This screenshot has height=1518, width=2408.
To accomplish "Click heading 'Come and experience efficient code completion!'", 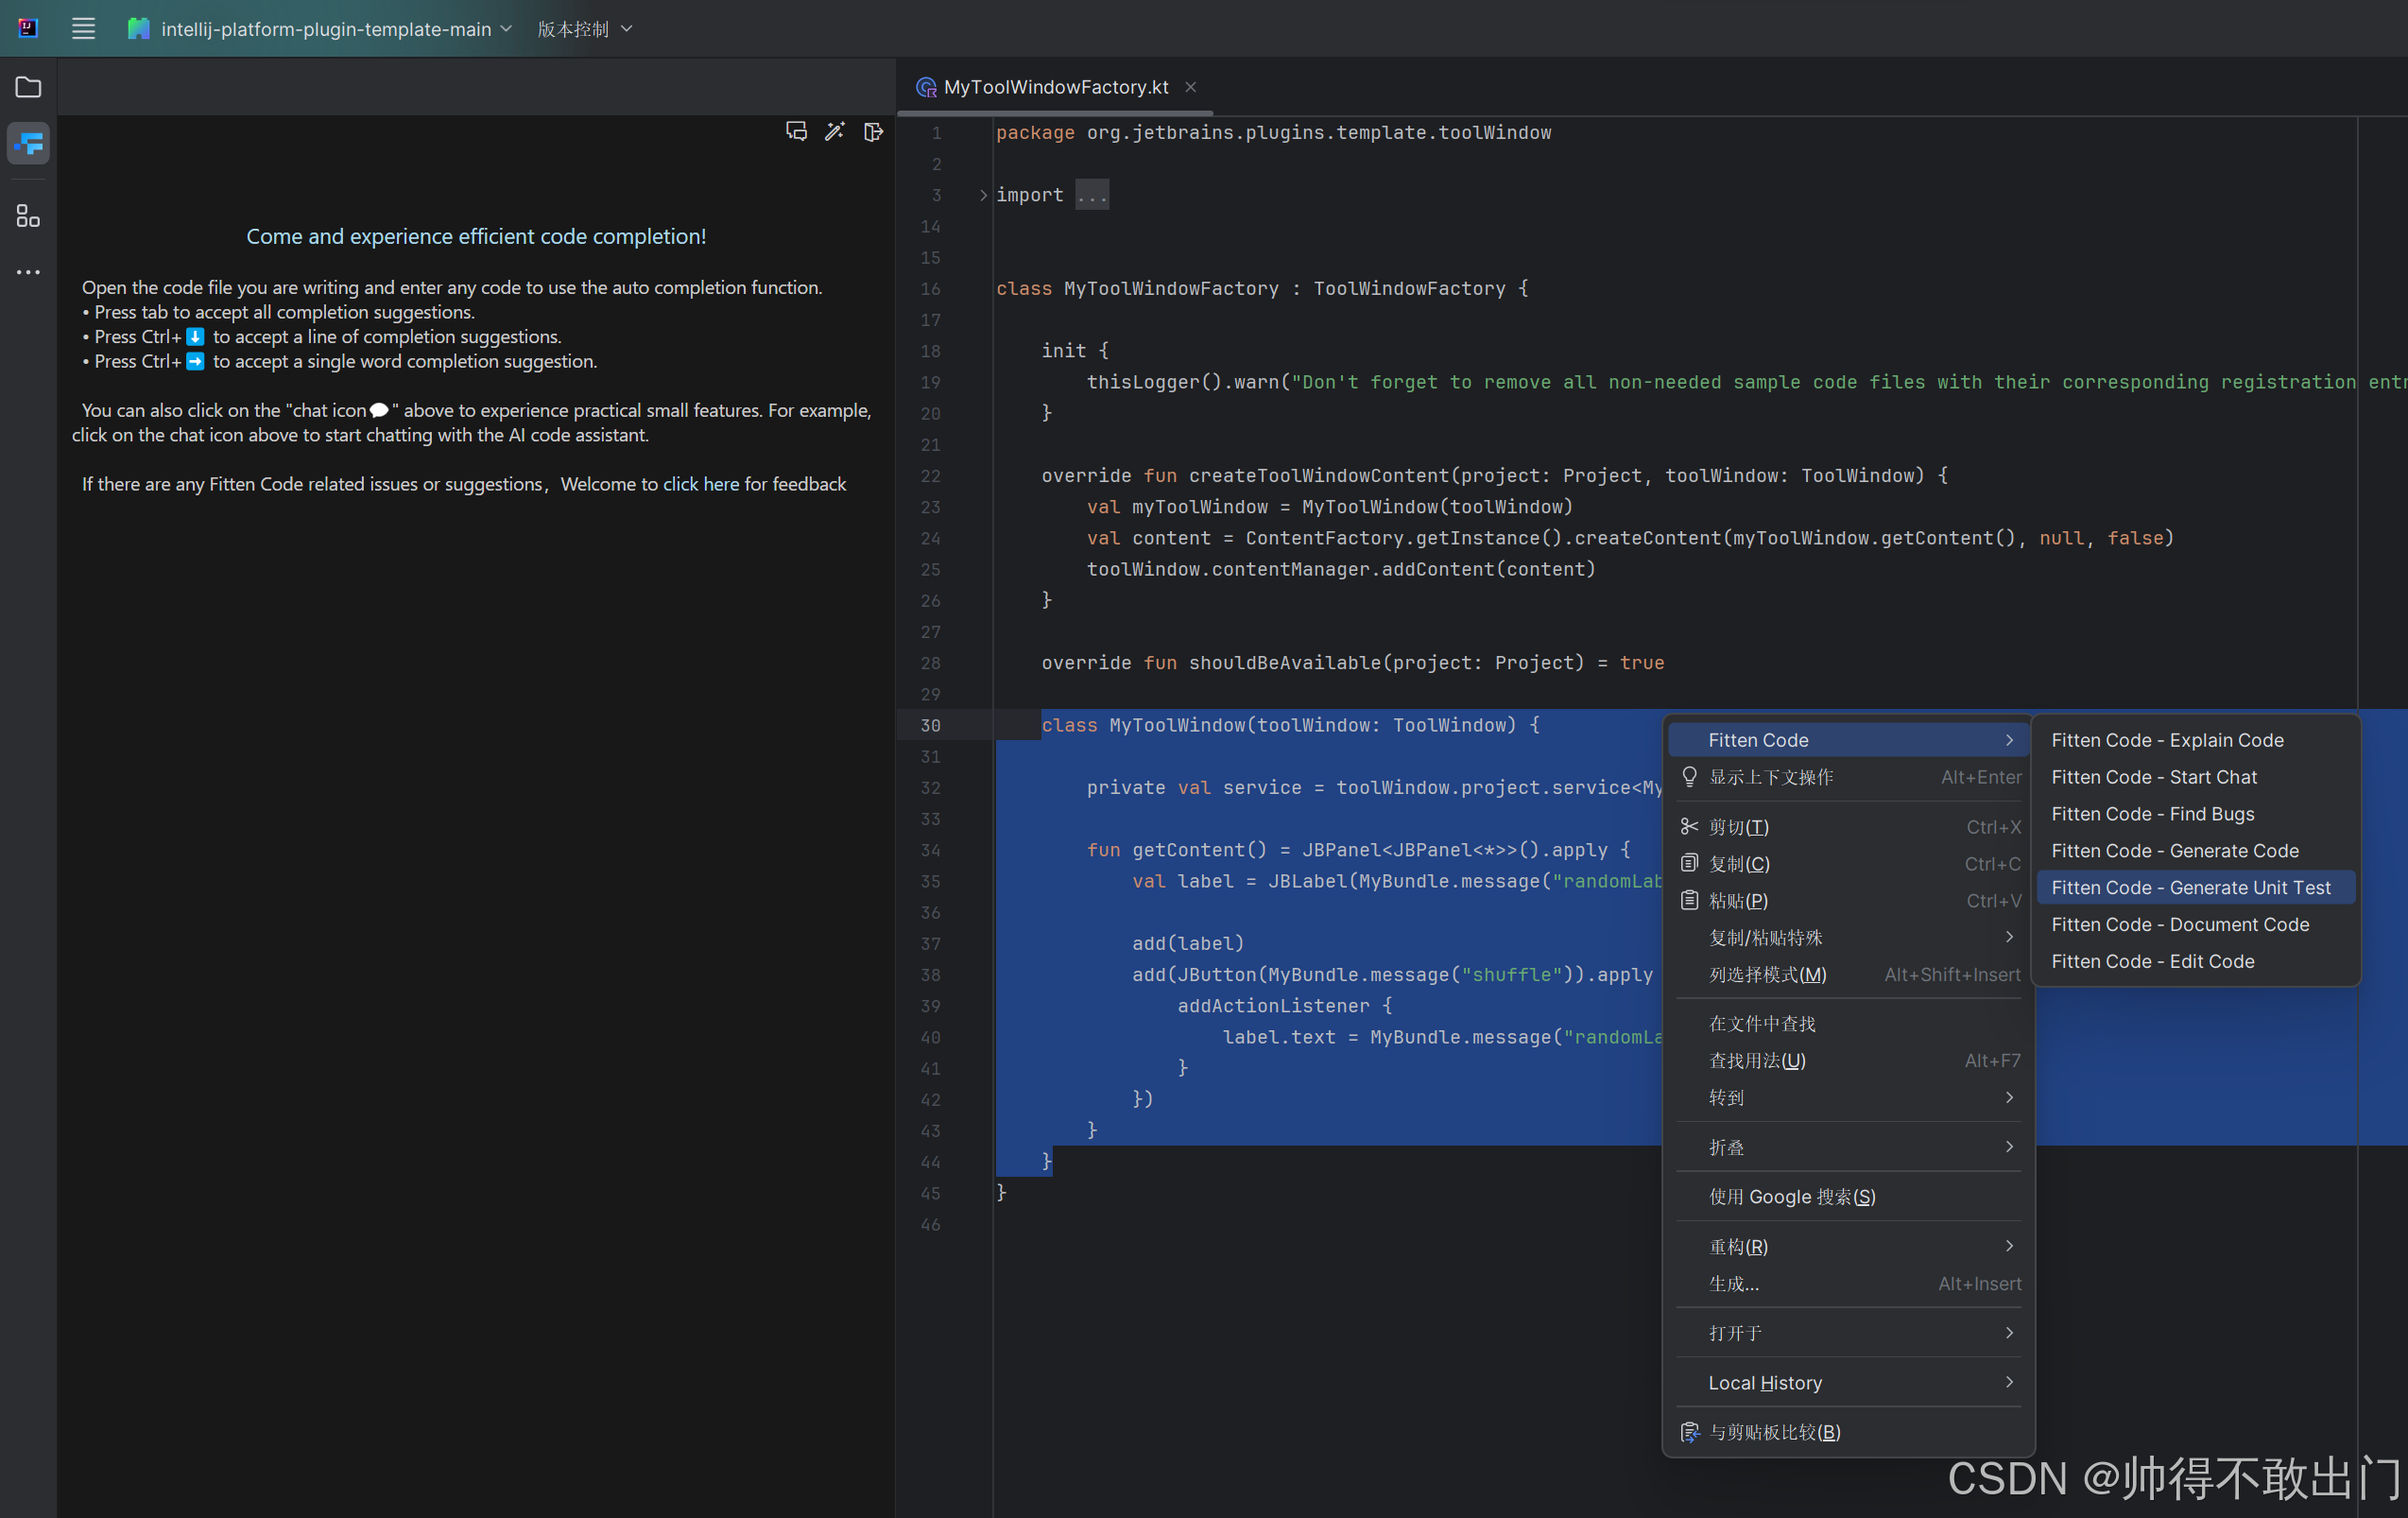I will coord(476,236).
